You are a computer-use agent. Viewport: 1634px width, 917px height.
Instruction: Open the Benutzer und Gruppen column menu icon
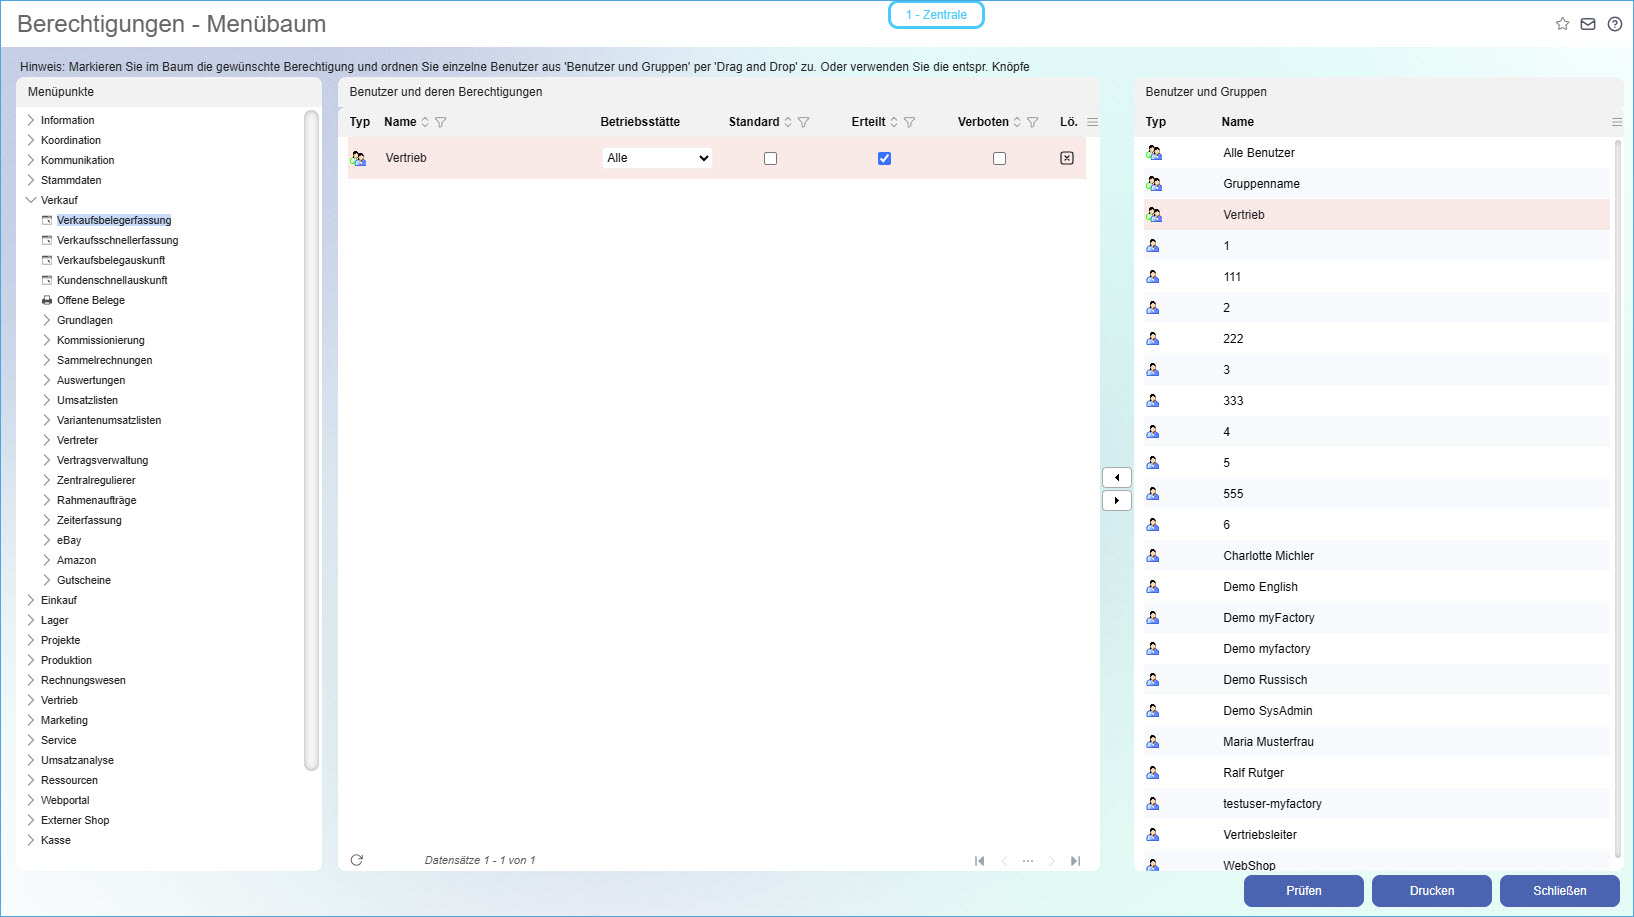click(1616, 122)
